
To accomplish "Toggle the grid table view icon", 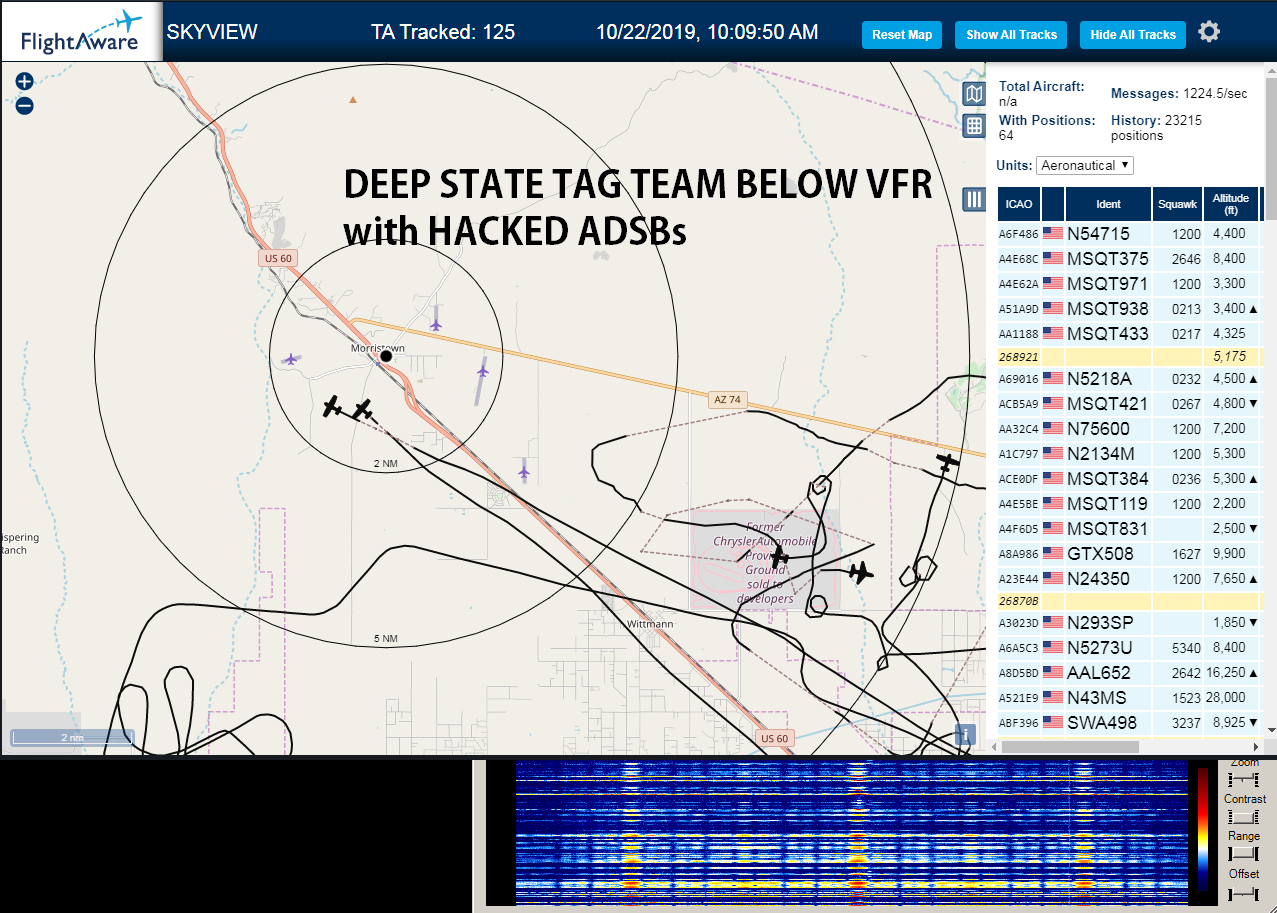I will click(x=974, y=125).
